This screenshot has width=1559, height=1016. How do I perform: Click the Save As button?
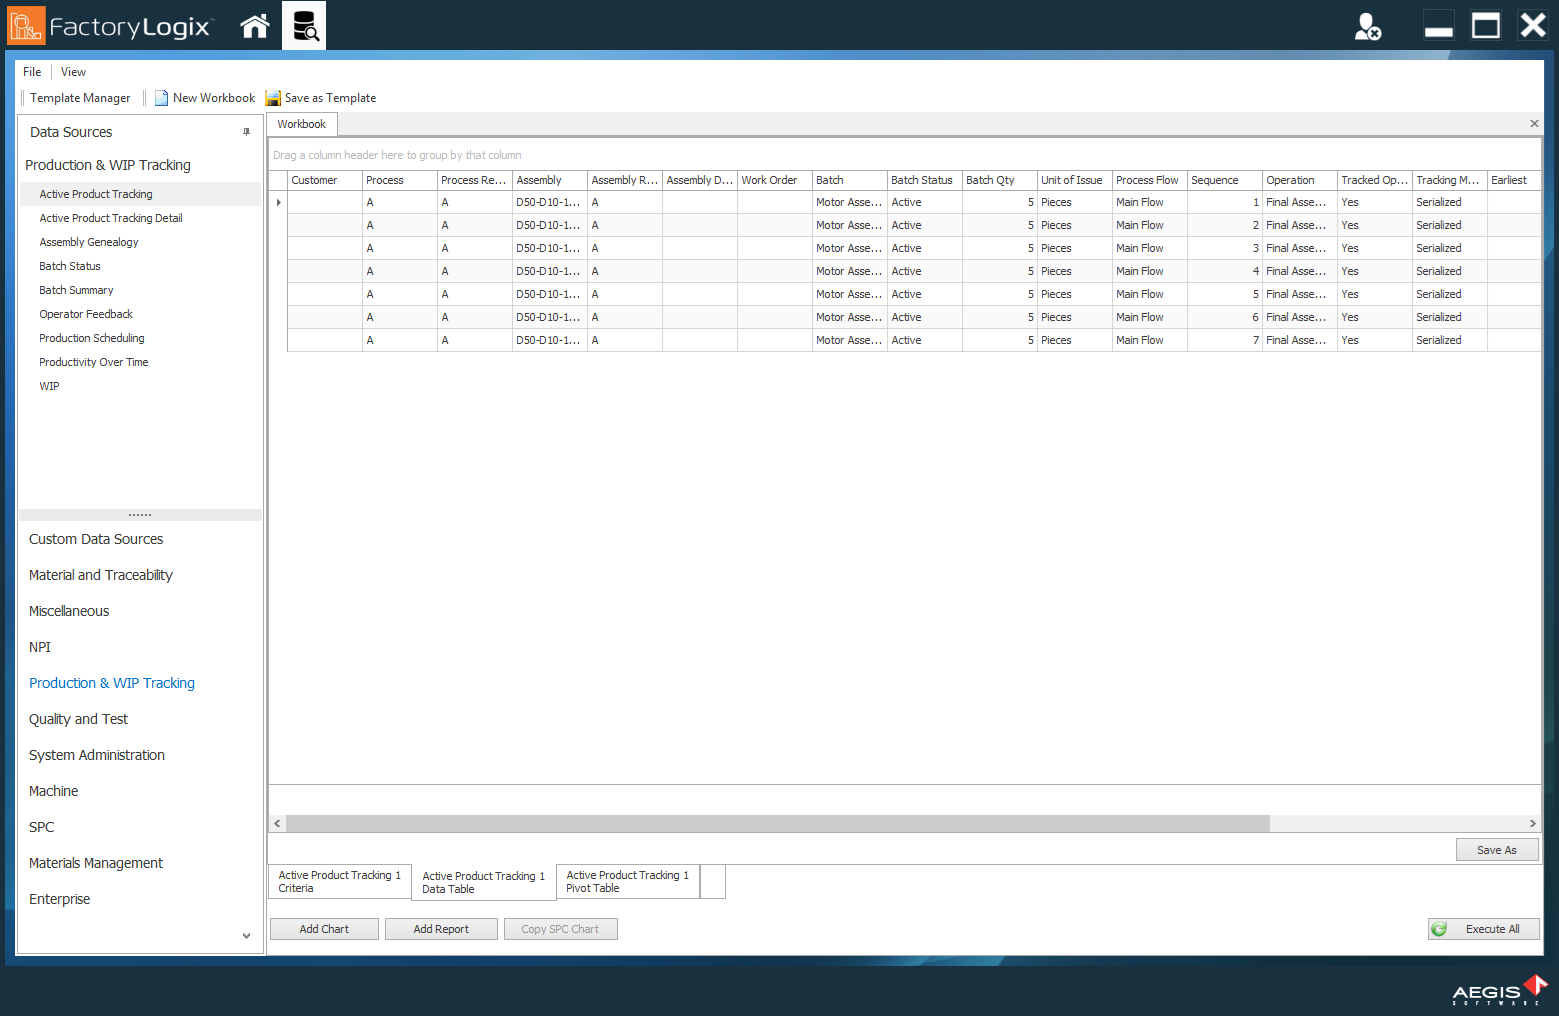[1497, 849]
